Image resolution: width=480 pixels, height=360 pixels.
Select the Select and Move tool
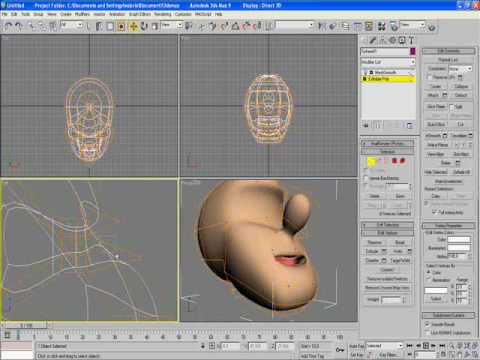click(133, 26)
